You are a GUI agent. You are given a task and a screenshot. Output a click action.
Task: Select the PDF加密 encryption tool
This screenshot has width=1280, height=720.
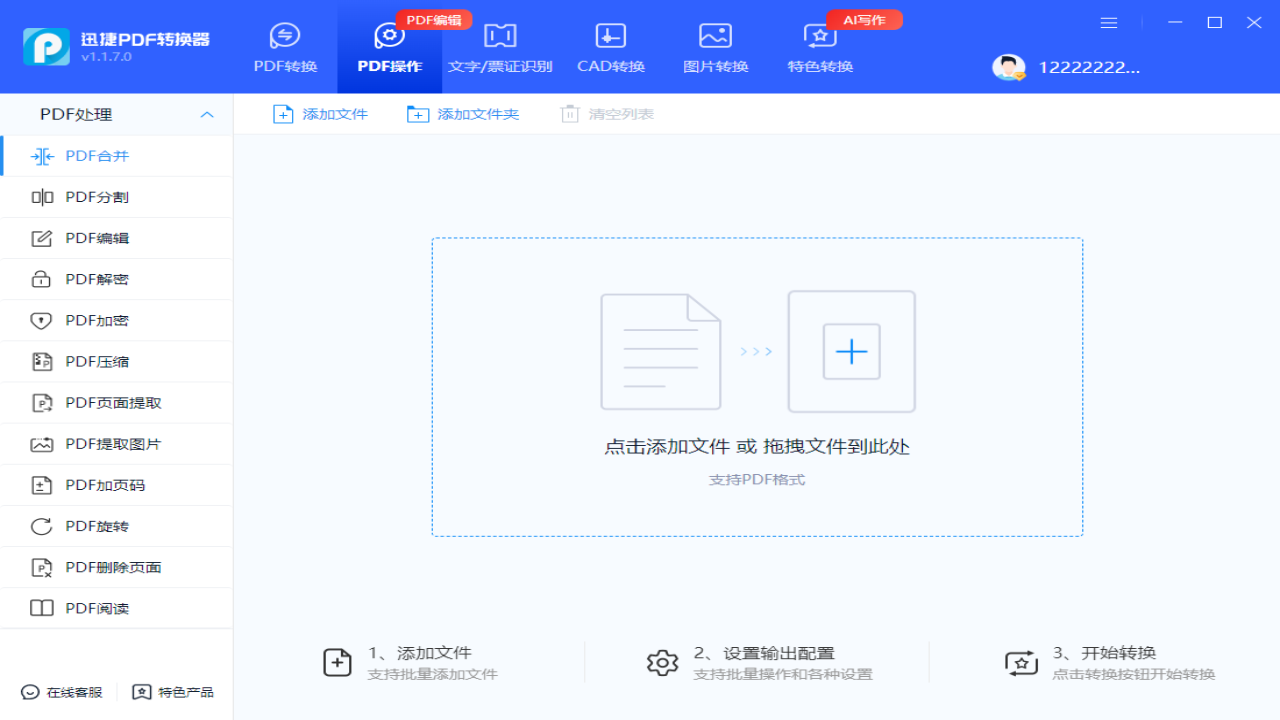[98, 320]
